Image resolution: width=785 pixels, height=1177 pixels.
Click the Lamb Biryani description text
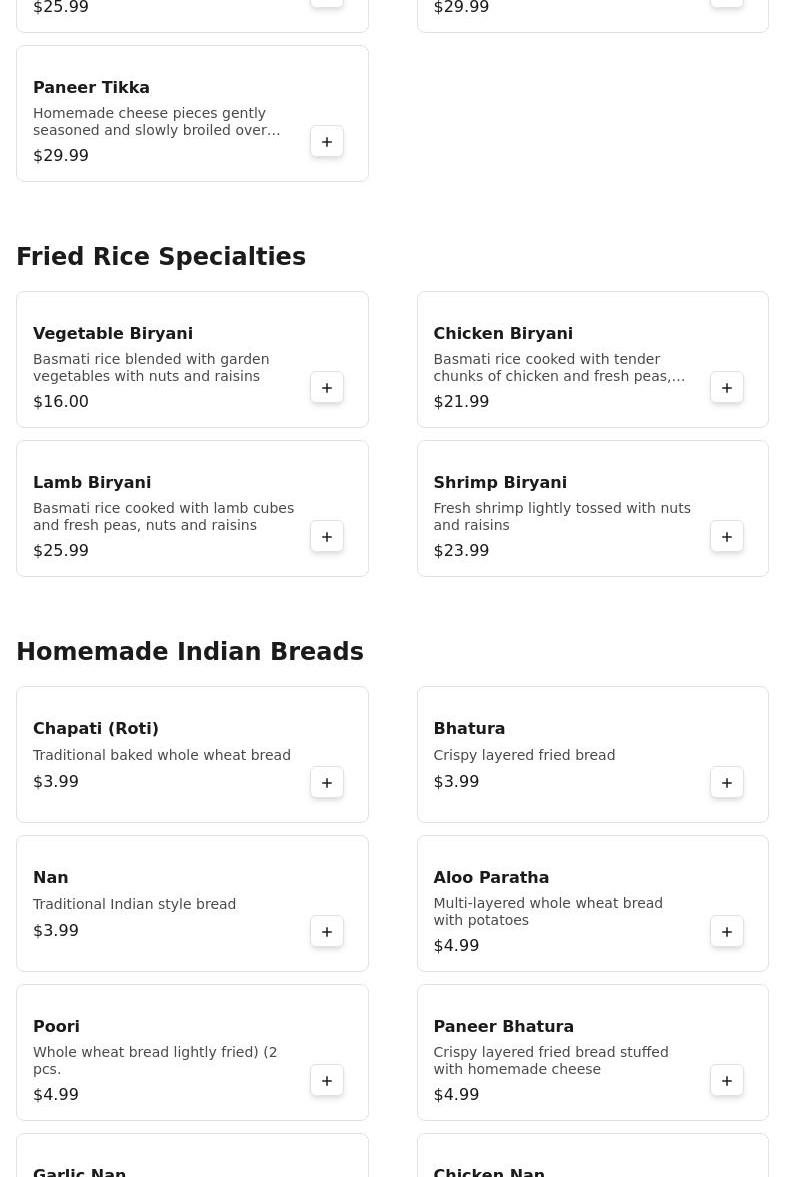click(x=163, y=517)
